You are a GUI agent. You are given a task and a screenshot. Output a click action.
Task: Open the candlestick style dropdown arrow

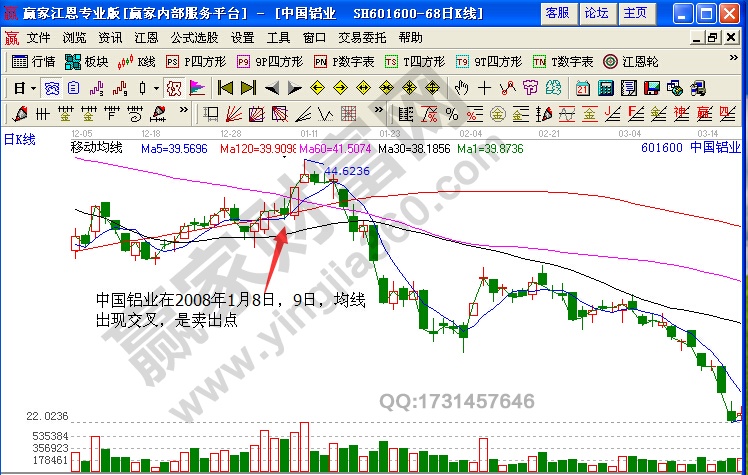[x=157, y=87]
